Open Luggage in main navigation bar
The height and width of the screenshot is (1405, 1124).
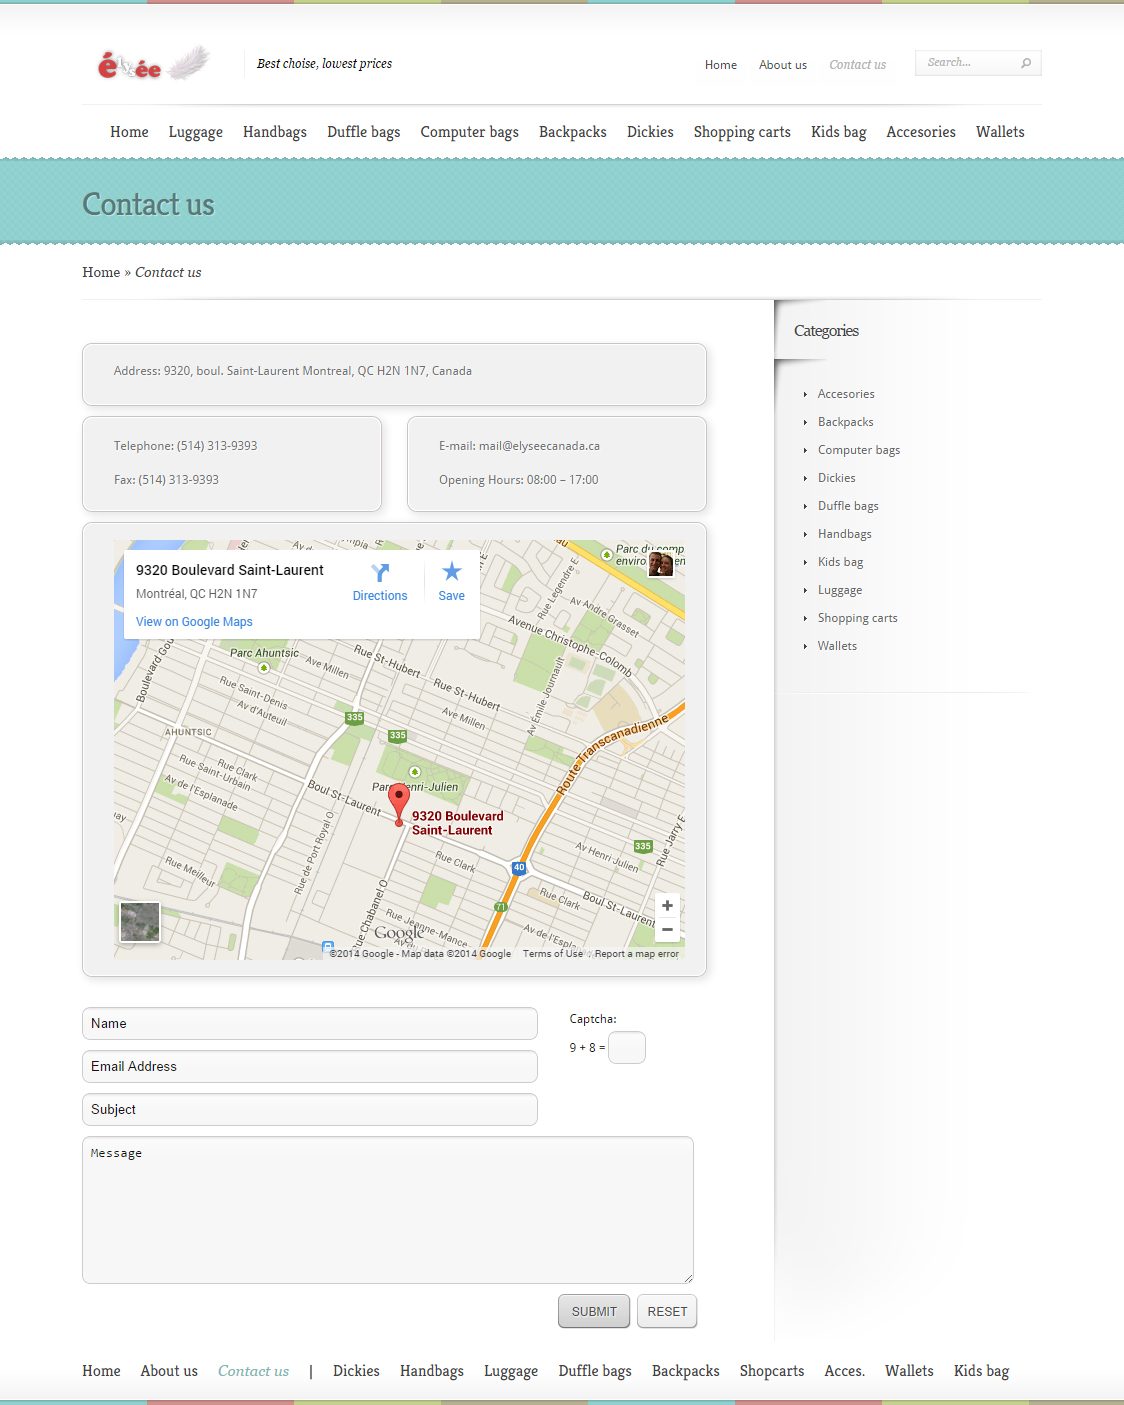coord(196,132)
